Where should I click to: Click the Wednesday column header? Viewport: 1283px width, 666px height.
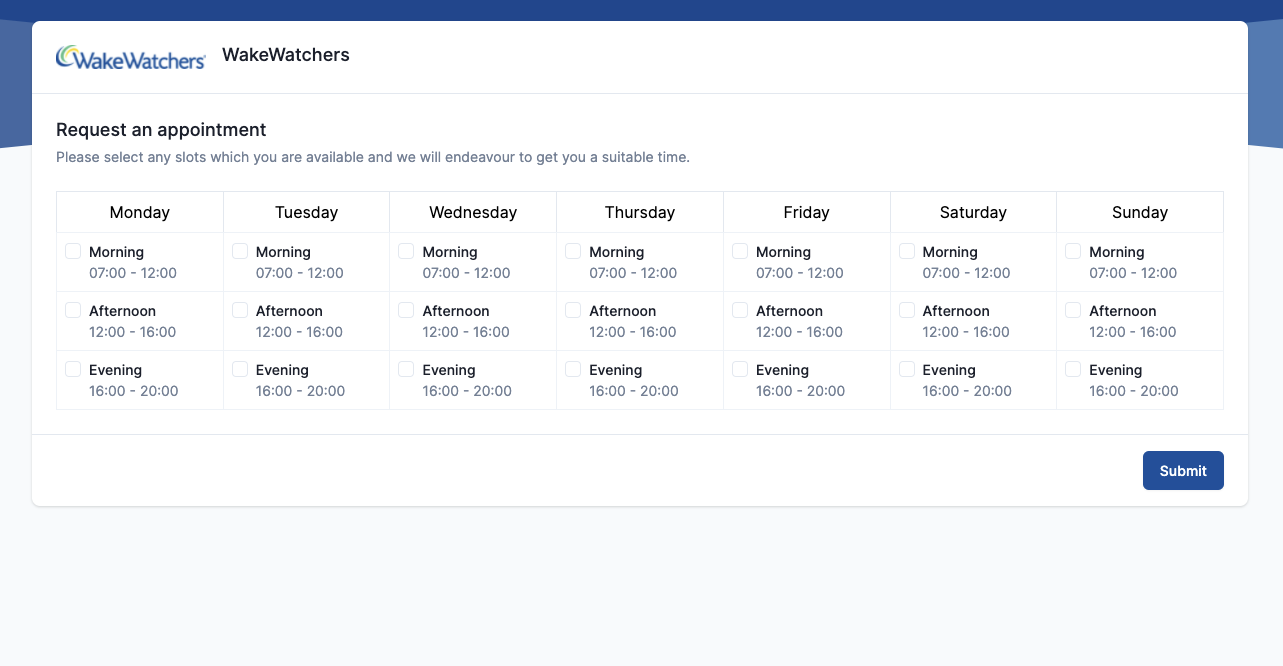point(473,212)
